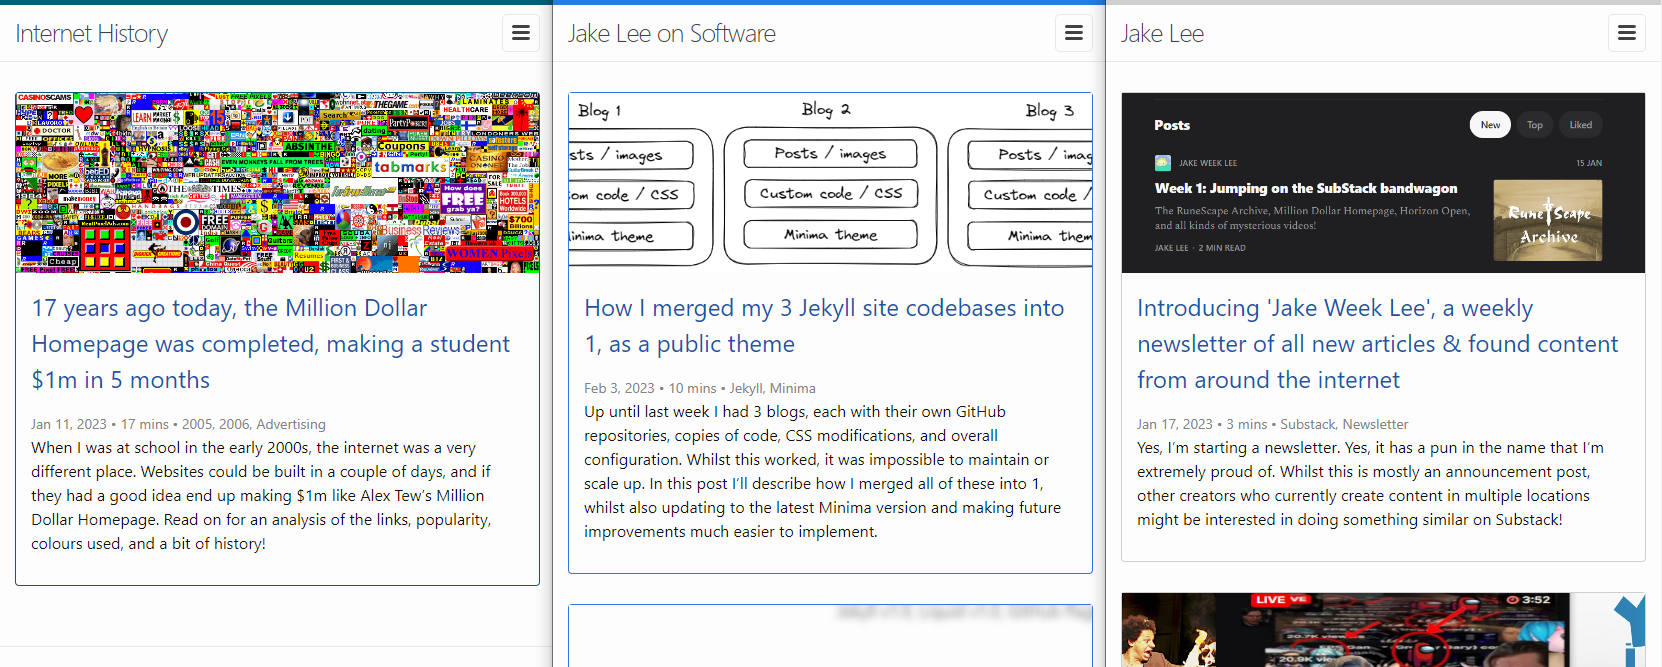Screen dimensions: 1662x667
Task: Click the Blog 1 Blog 2 Blog 3 diagram image
Action: pos(830,183)
